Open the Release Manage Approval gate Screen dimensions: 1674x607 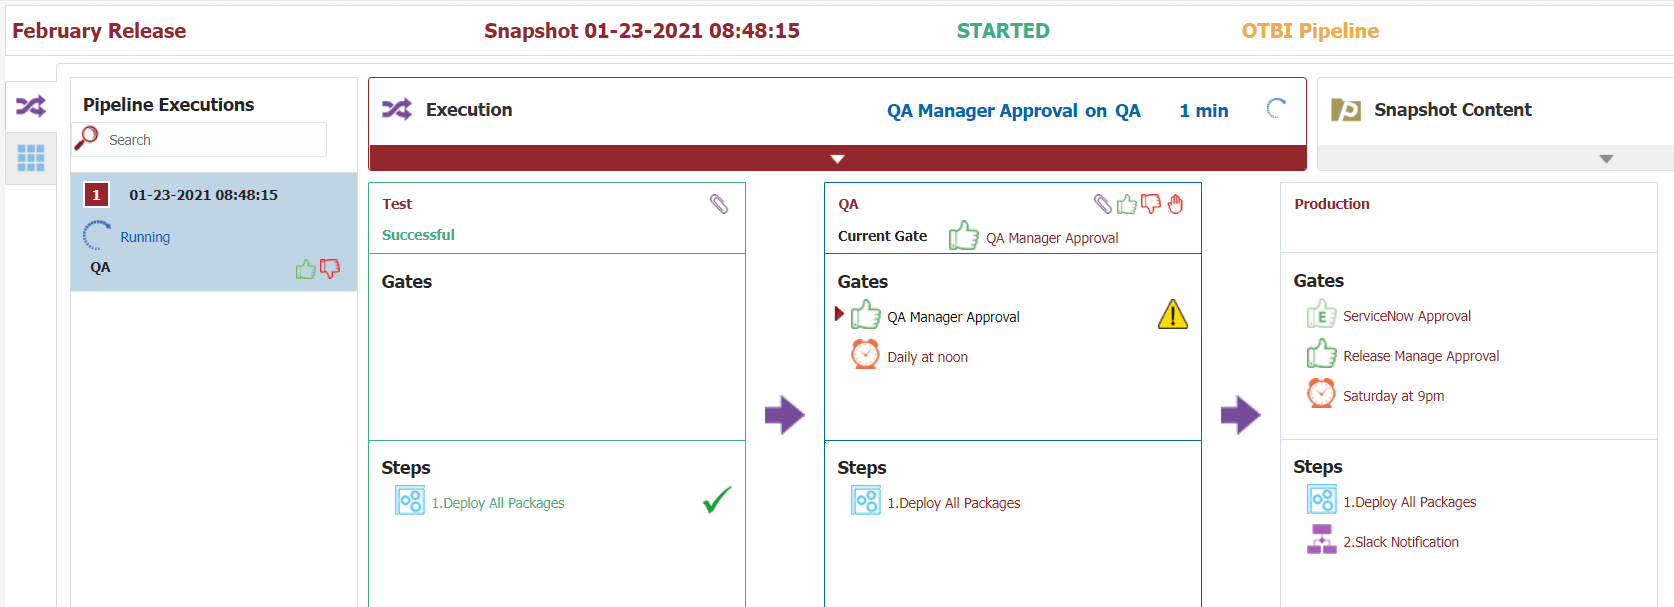pyautogui.click(x=1421, y=356)
